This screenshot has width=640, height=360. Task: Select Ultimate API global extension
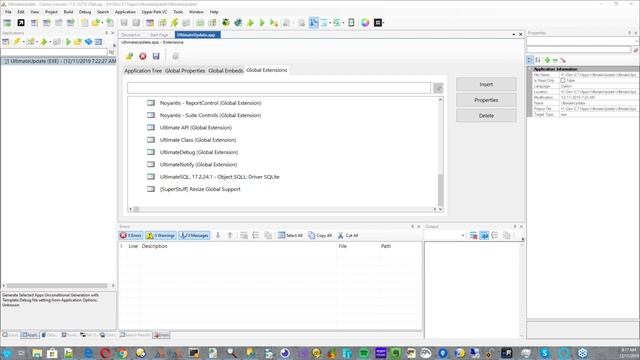[196, 127]
